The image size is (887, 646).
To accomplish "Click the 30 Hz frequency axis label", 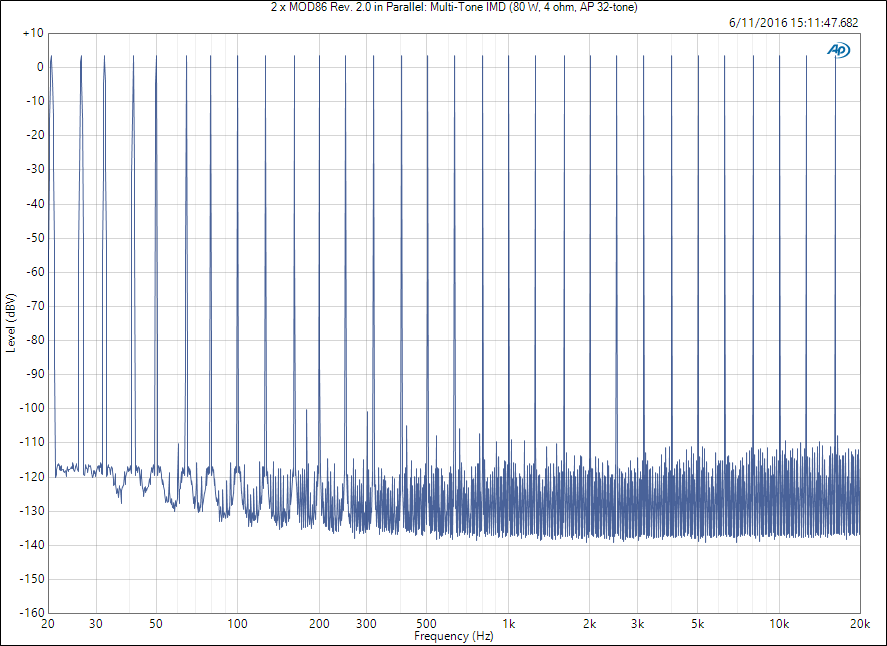I will click(x=96, y=623).
